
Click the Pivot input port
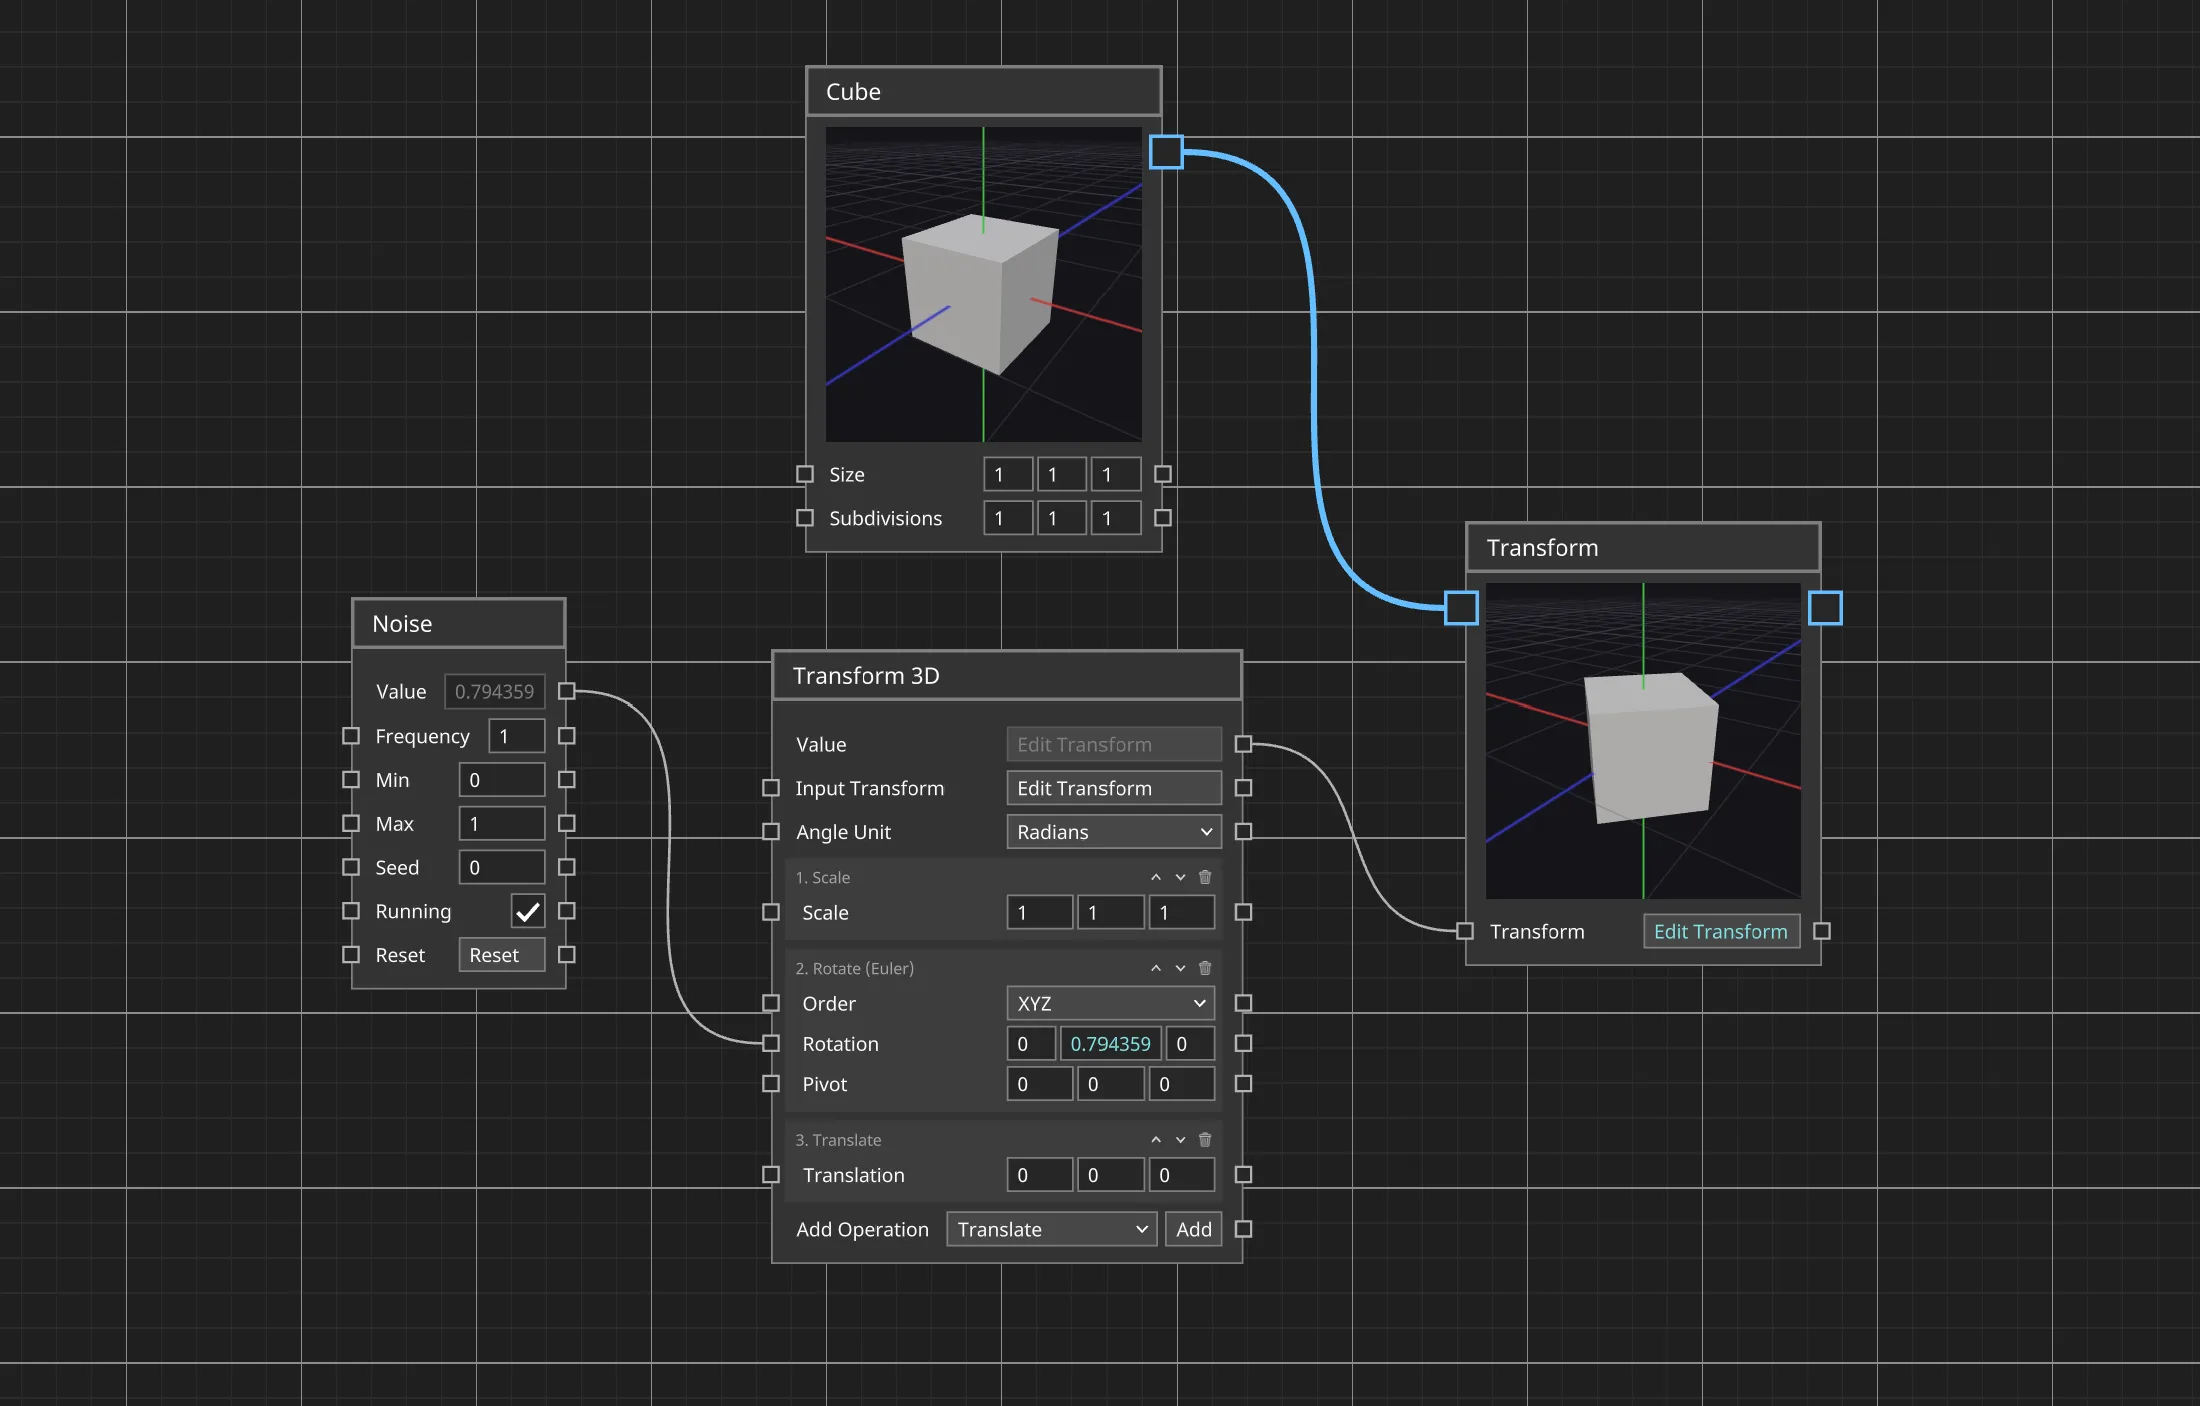(x=771, y=1083)
